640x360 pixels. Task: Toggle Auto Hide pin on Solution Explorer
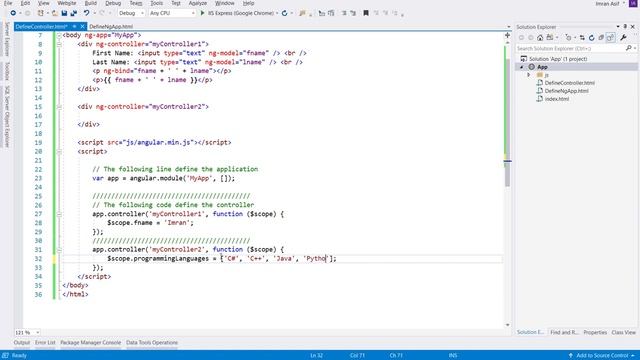click(625, 27)
